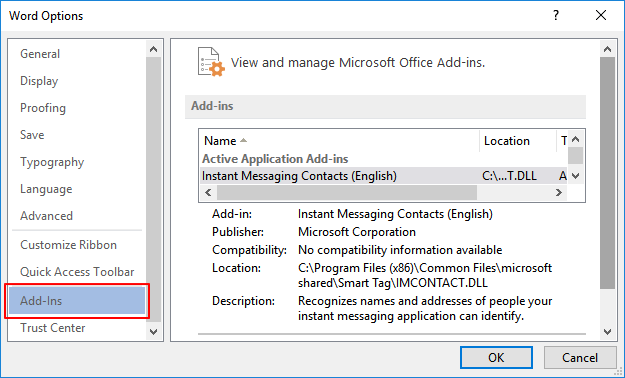Screen dimensions: 625x378
Task: Click add-ins list scroll left arrow
Action: point(208,193)
